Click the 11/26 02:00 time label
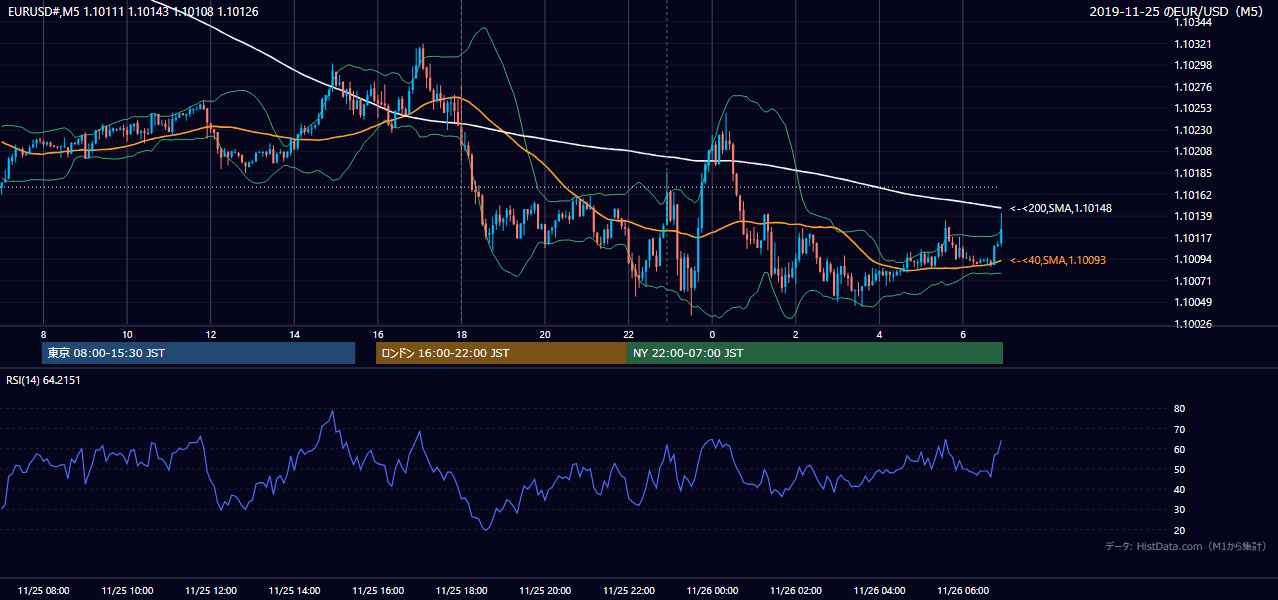The height and width of the screenshot is (600, 1278). 795,591
